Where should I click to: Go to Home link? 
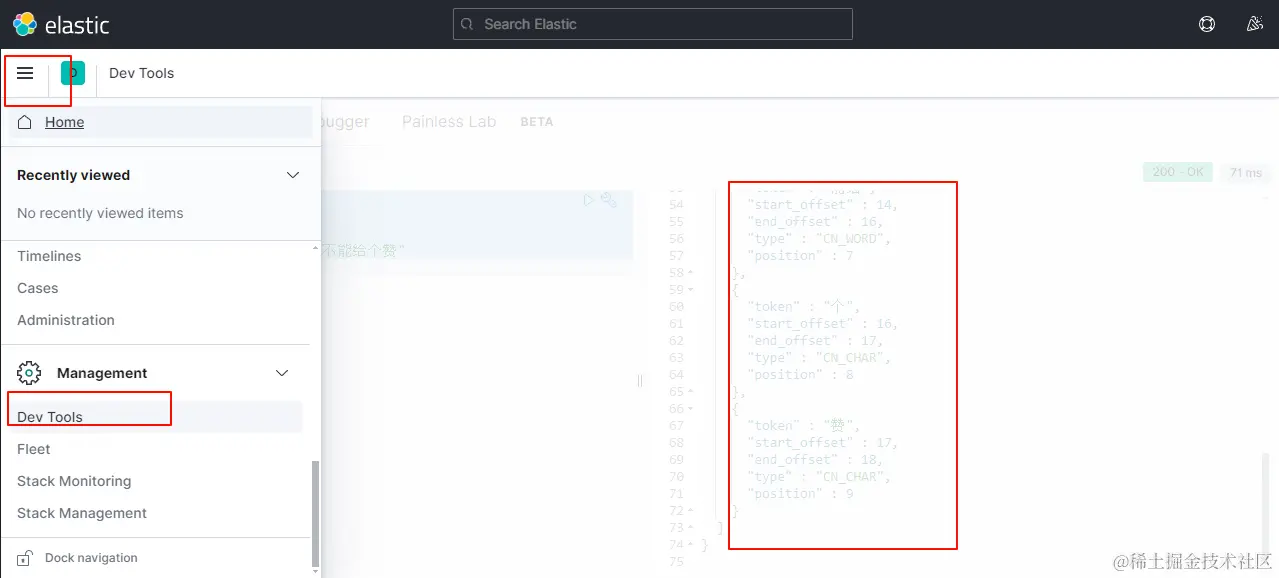[64, 122]
